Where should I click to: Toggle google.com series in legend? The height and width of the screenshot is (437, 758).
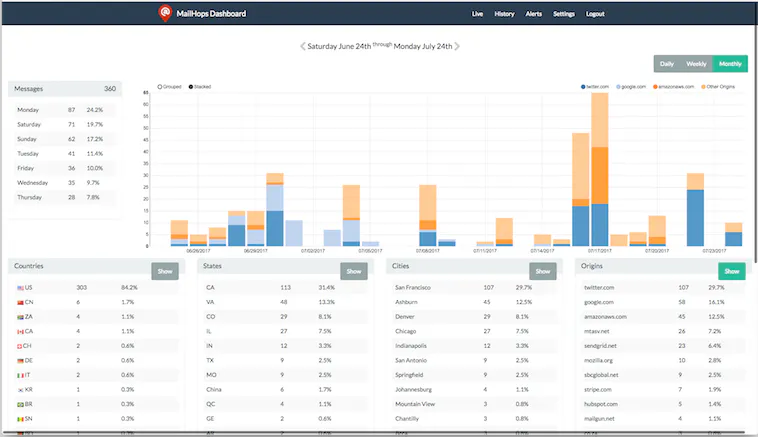pos(631,87)
